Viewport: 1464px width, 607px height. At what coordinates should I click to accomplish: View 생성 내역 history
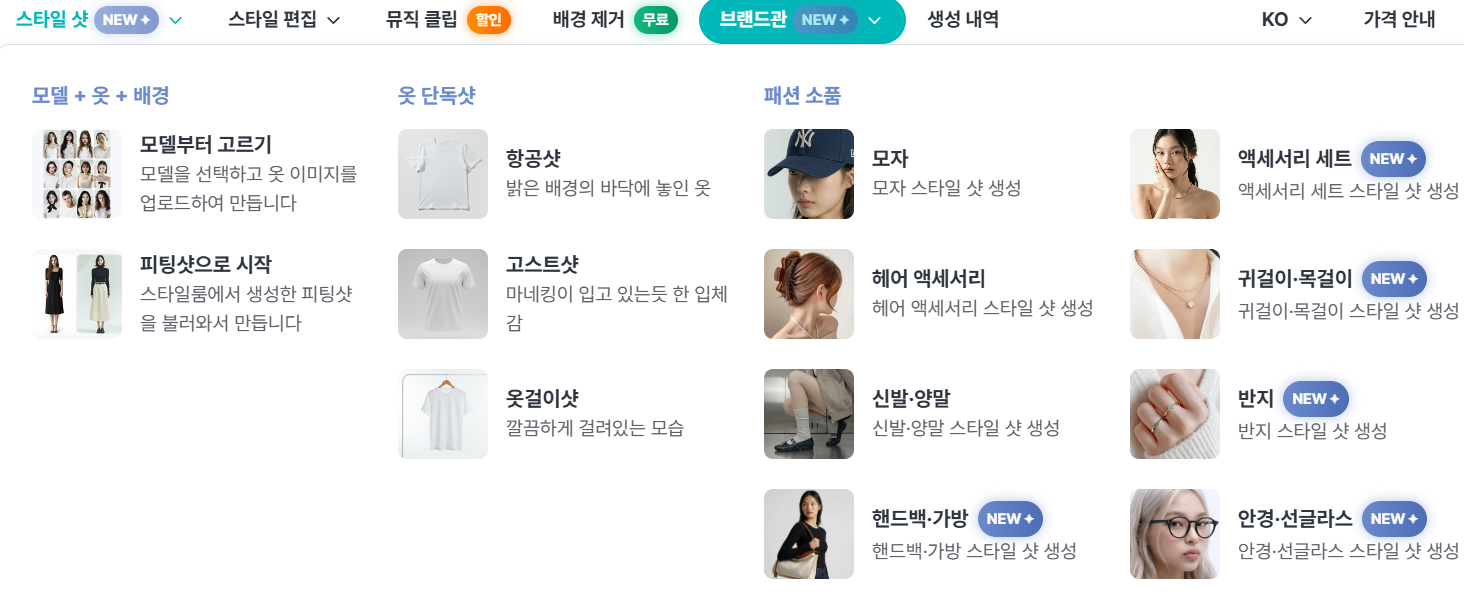coord(963,20)
